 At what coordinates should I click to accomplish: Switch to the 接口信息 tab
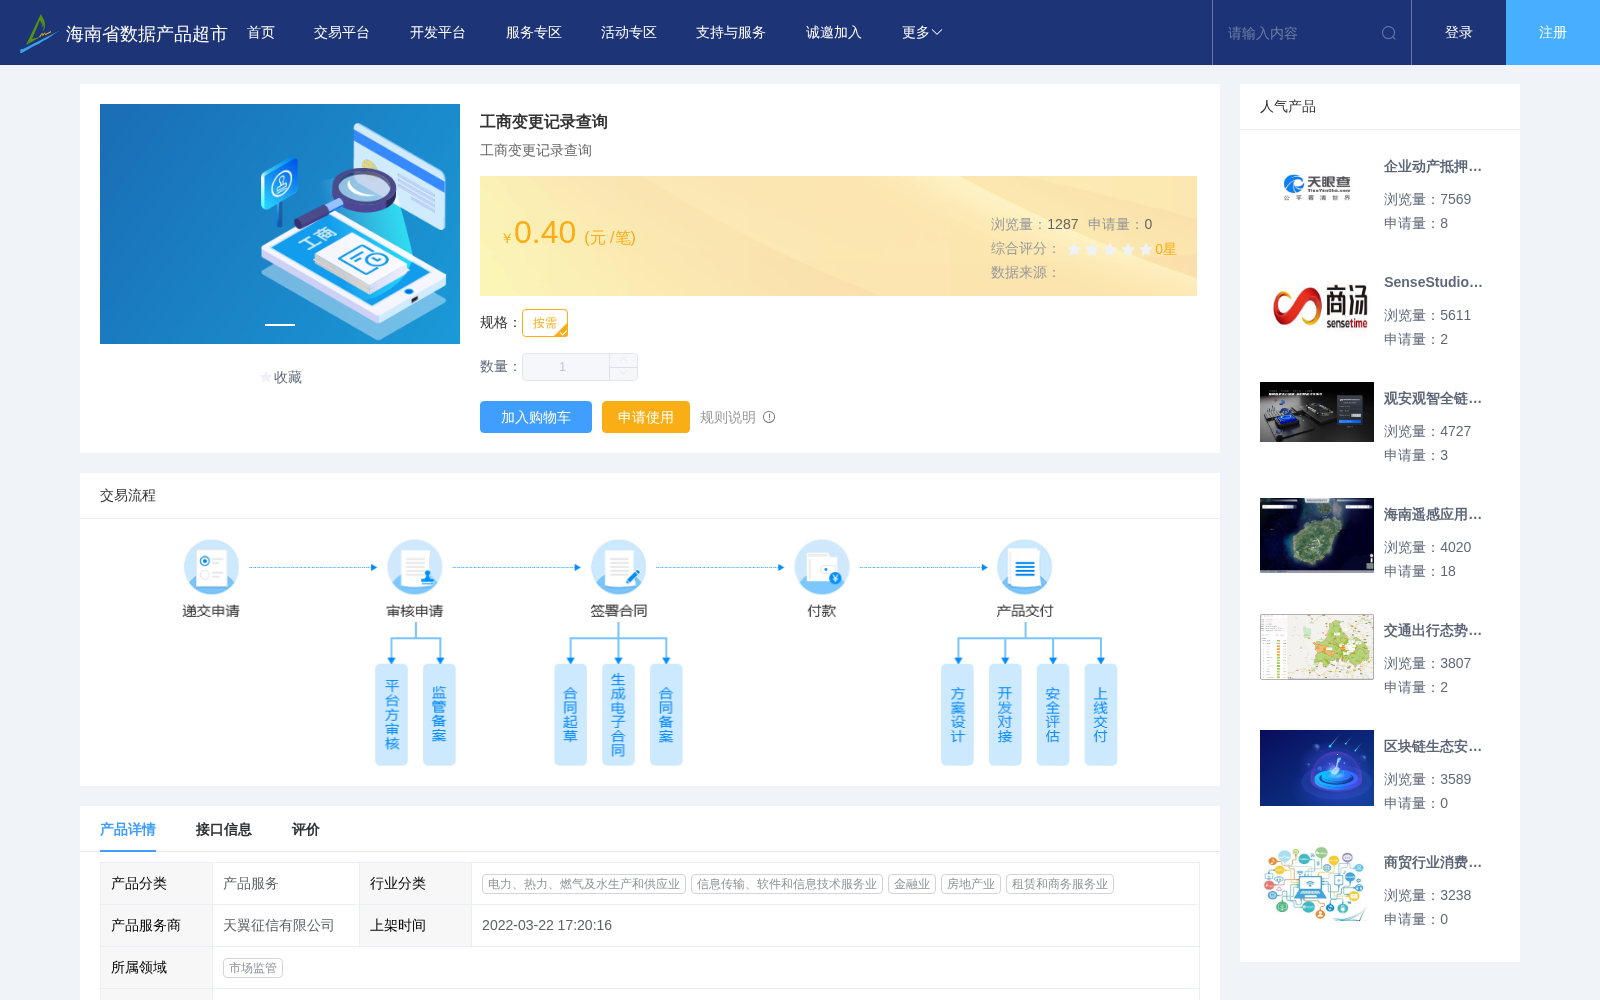point(224,829)
